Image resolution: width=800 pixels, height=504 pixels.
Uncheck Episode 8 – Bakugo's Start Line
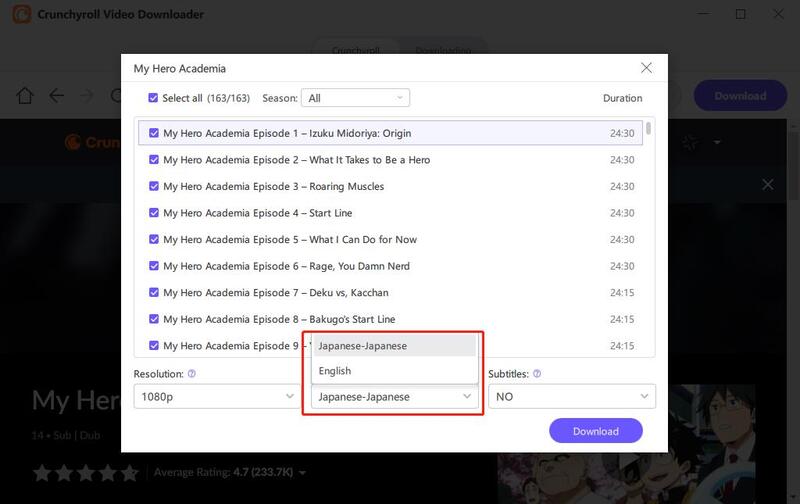pyautogui.click(x=154, y=318)
